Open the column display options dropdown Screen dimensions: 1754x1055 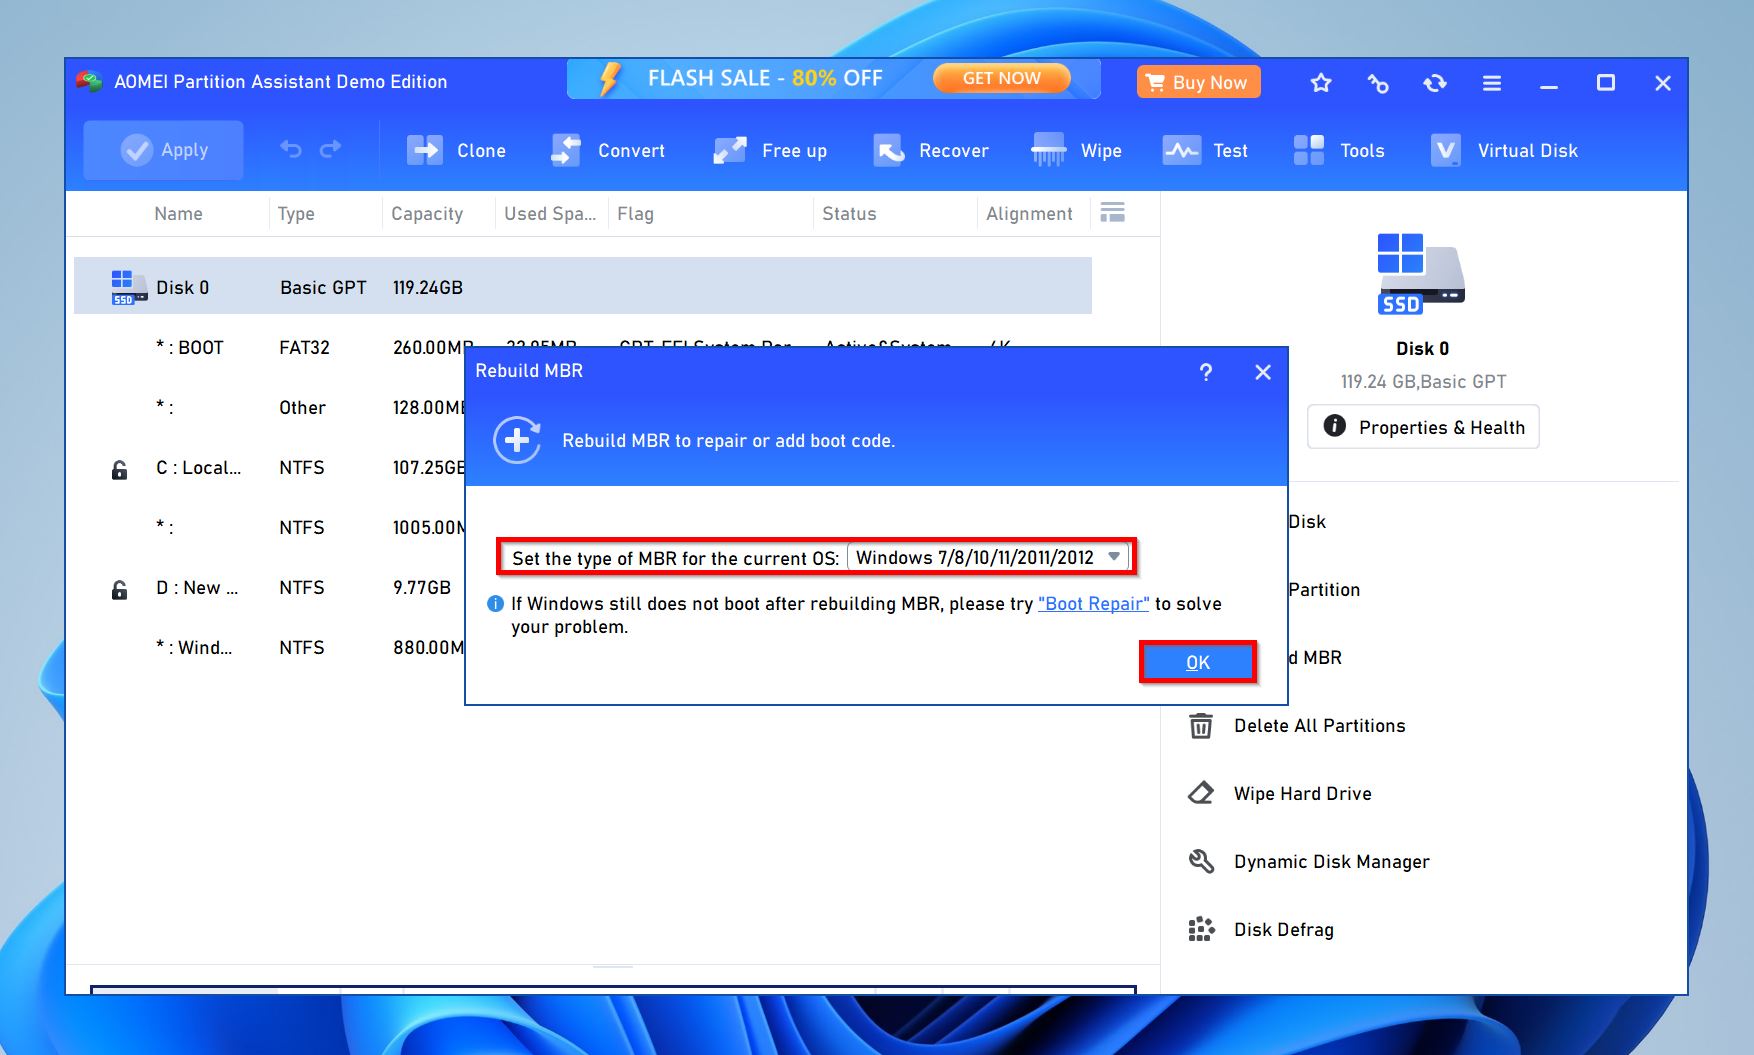click(1111, 212)
